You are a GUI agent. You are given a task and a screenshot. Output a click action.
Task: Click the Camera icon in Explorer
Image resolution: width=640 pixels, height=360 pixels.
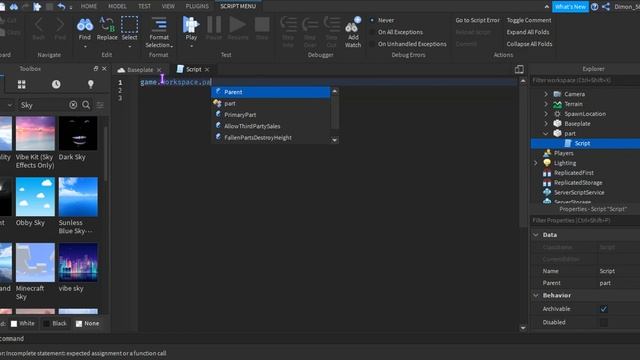[x=557, y=94]
